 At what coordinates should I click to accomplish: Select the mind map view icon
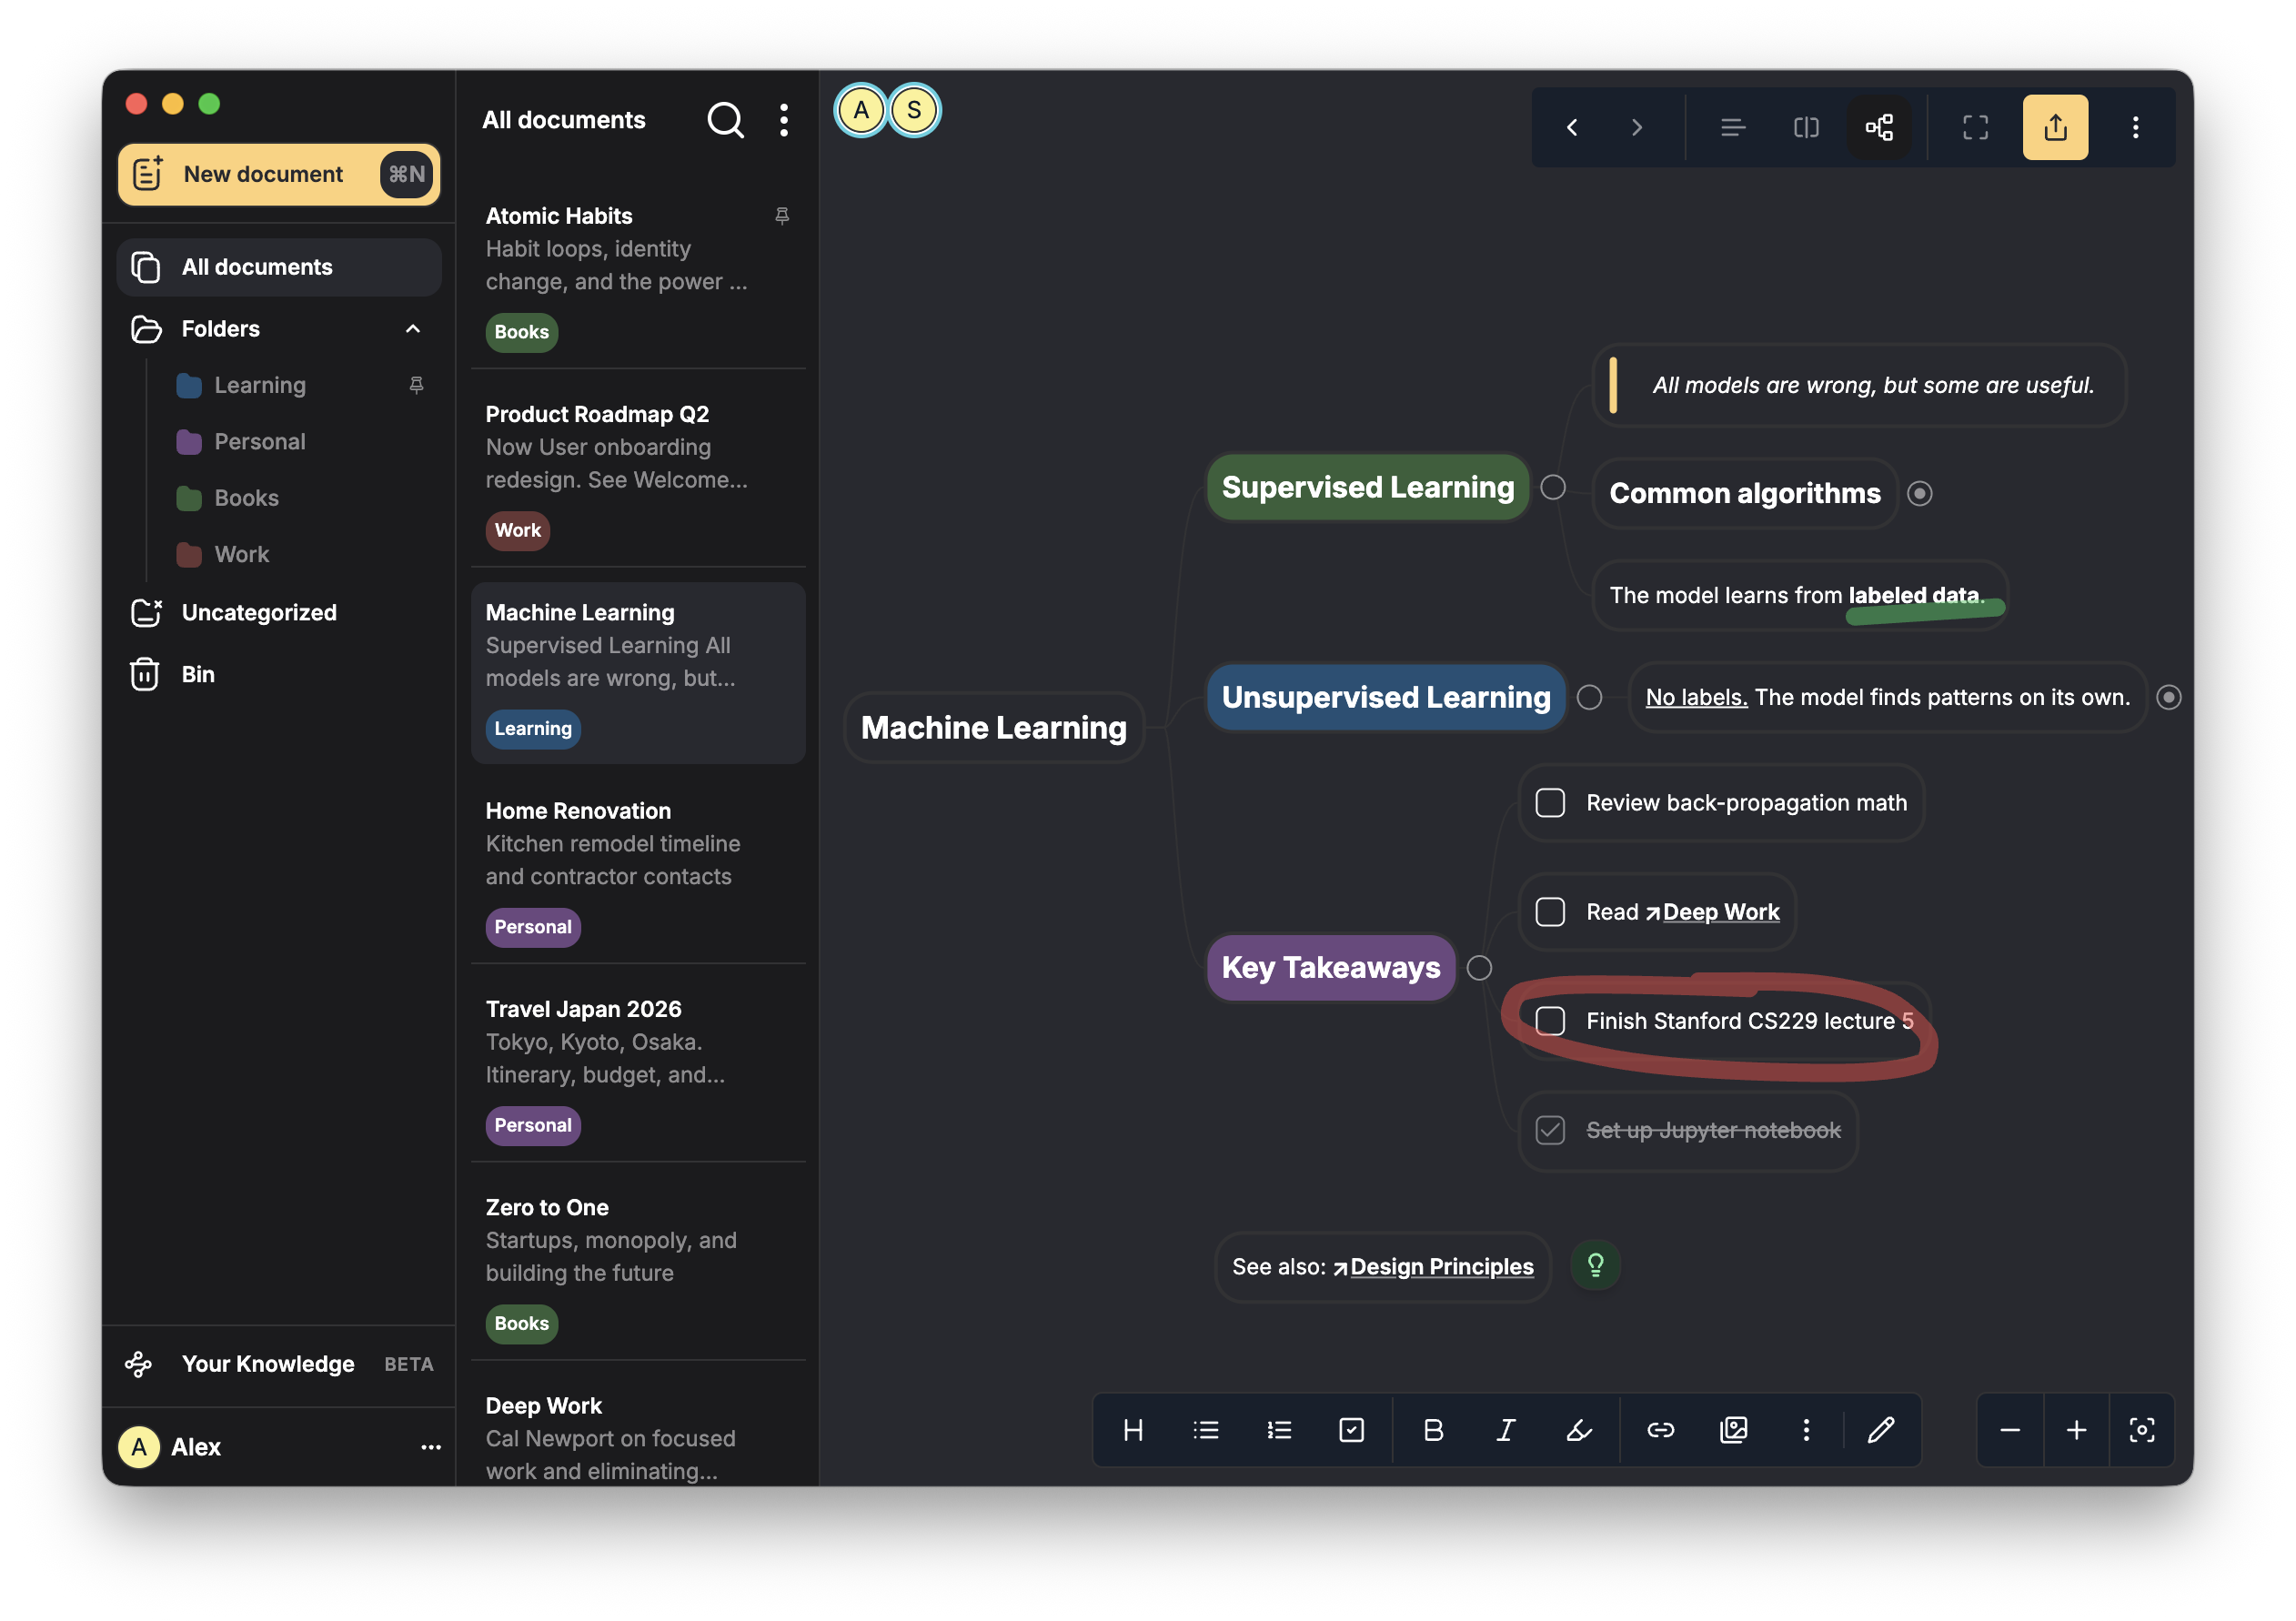(x=1879, y=127)
